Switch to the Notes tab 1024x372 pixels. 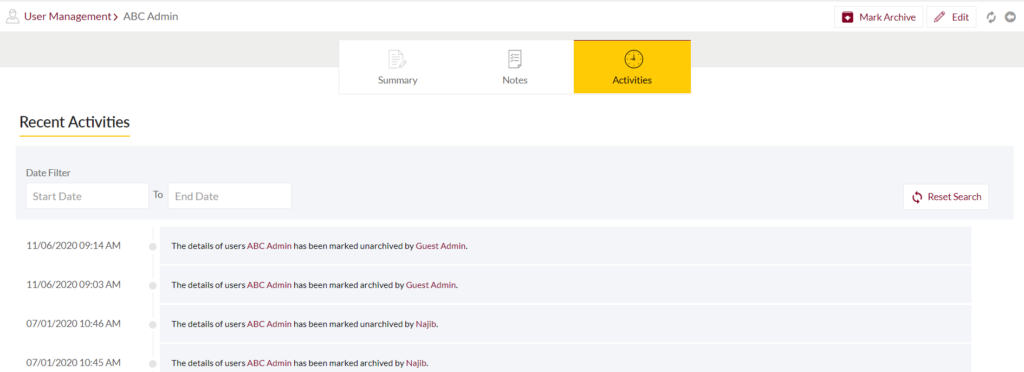click(515, 67)
